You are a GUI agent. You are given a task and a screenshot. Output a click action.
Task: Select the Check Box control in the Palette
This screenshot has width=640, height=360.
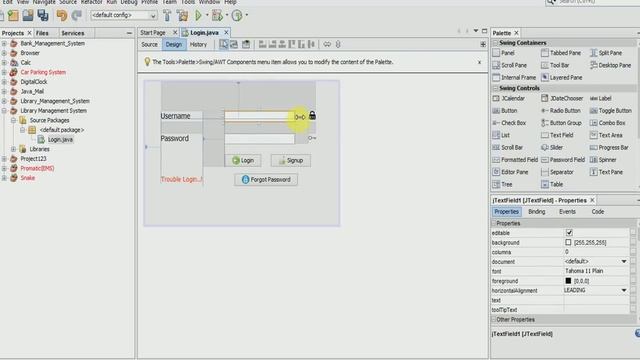coord(509,123)
